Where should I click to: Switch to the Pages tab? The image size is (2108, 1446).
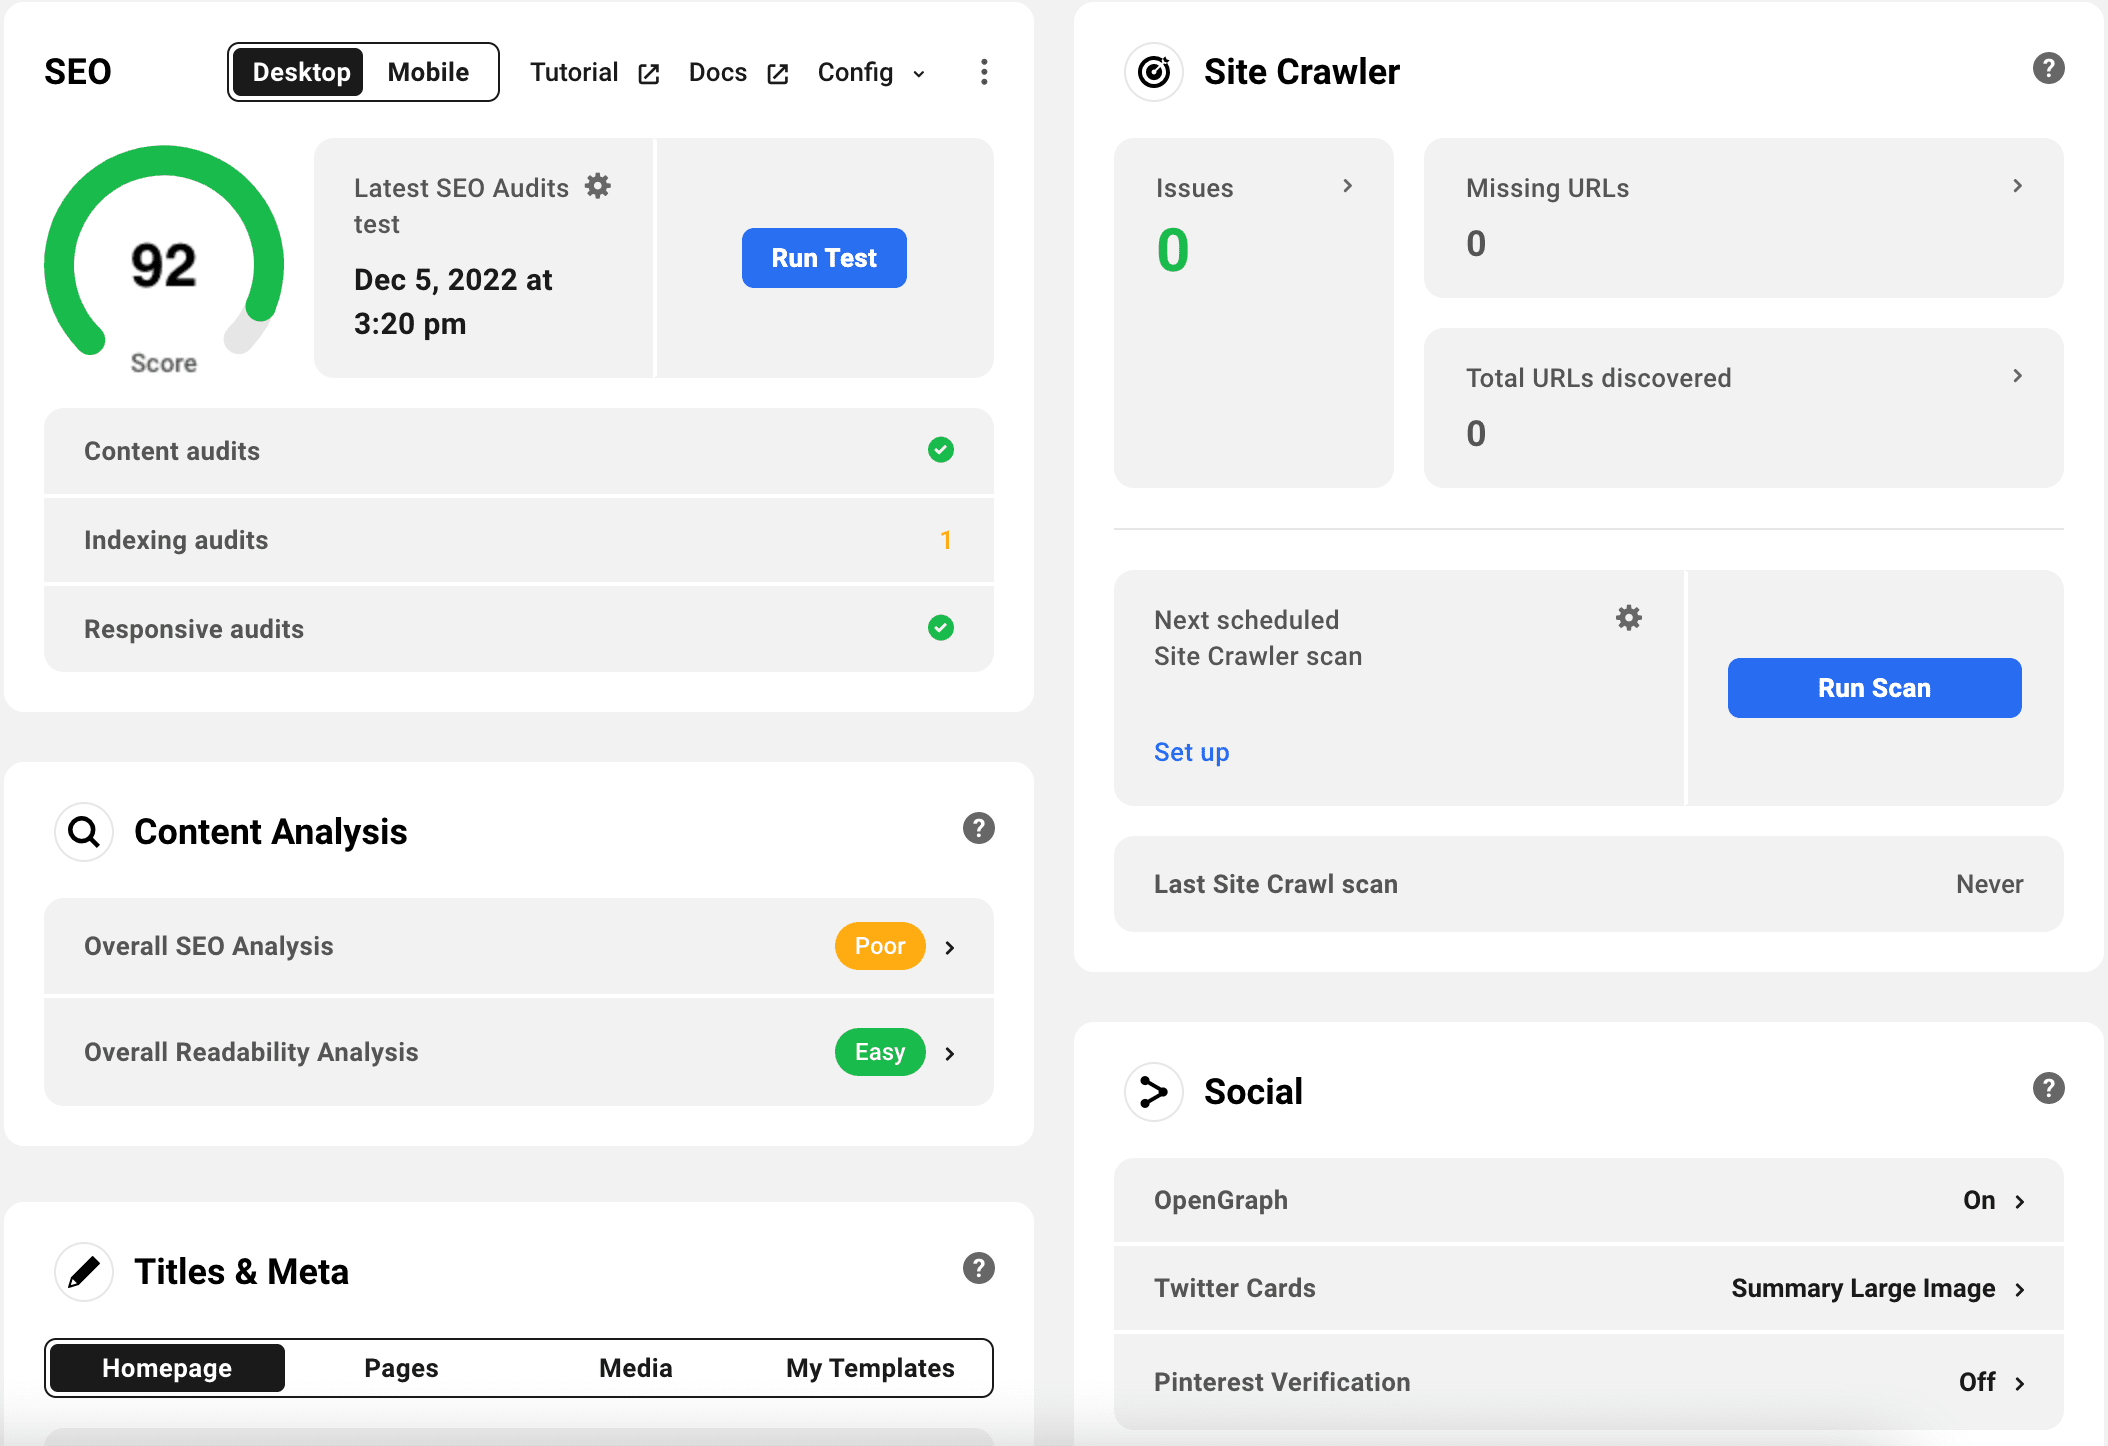[401, 1368]
